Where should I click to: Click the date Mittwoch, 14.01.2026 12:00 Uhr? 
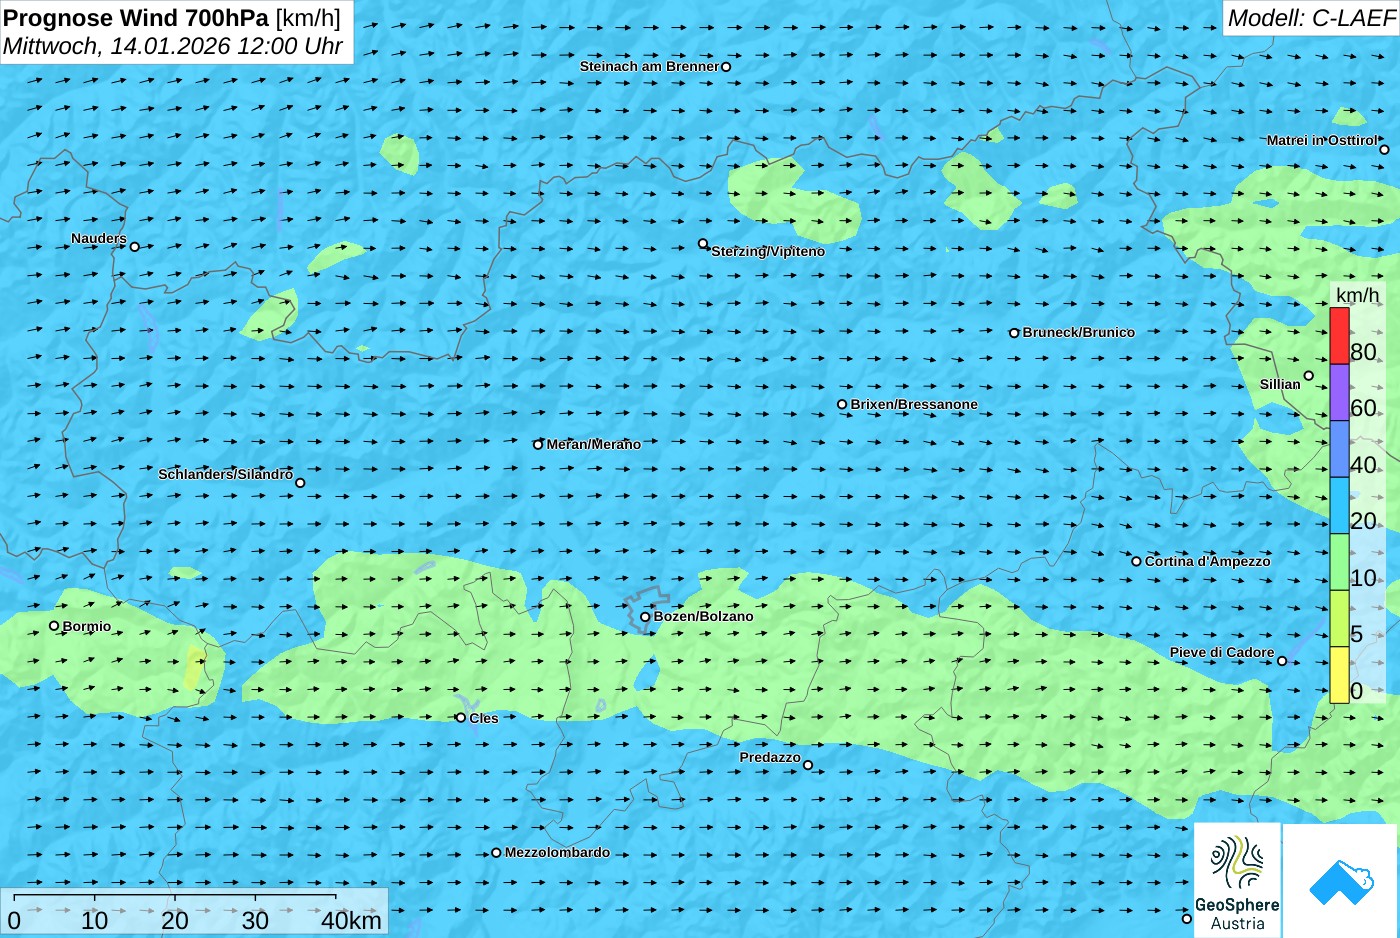point(173,46)
